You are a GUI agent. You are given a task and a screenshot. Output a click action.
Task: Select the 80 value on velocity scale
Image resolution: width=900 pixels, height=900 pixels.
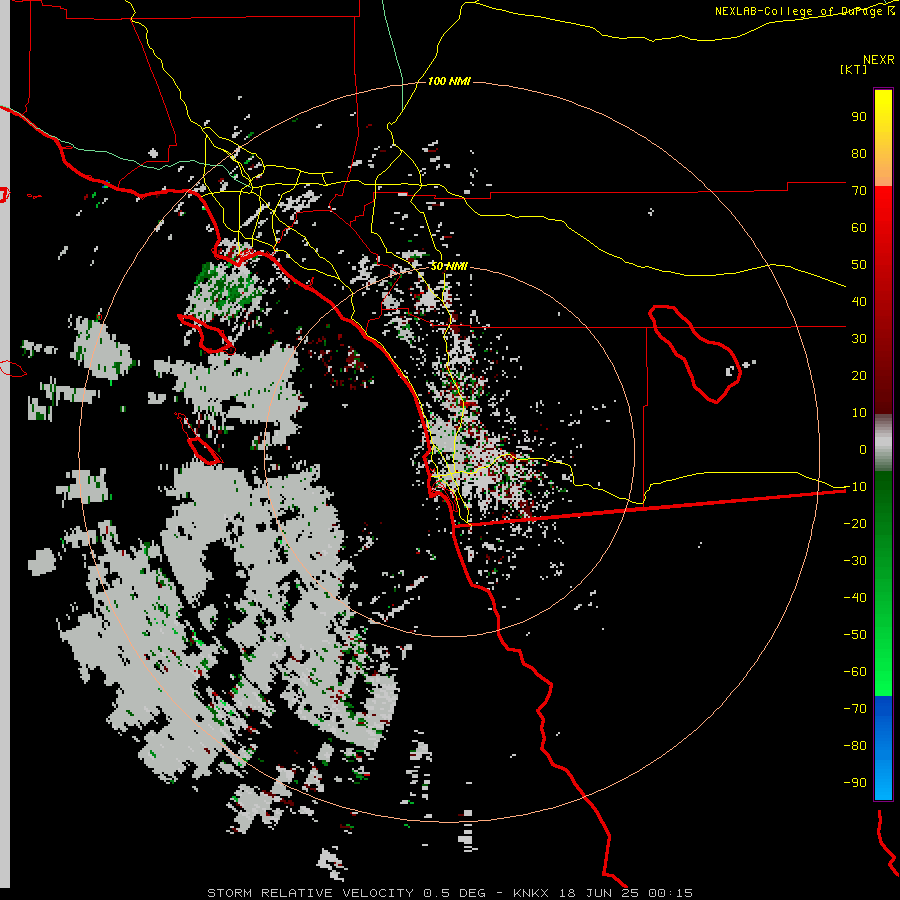point(859,154)
